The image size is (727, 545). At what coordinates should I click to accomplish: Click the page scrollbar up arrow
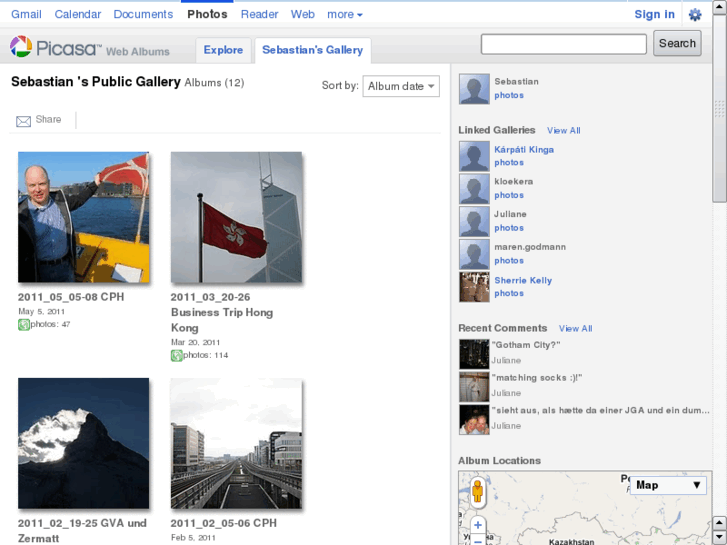[x=719, y=7]
